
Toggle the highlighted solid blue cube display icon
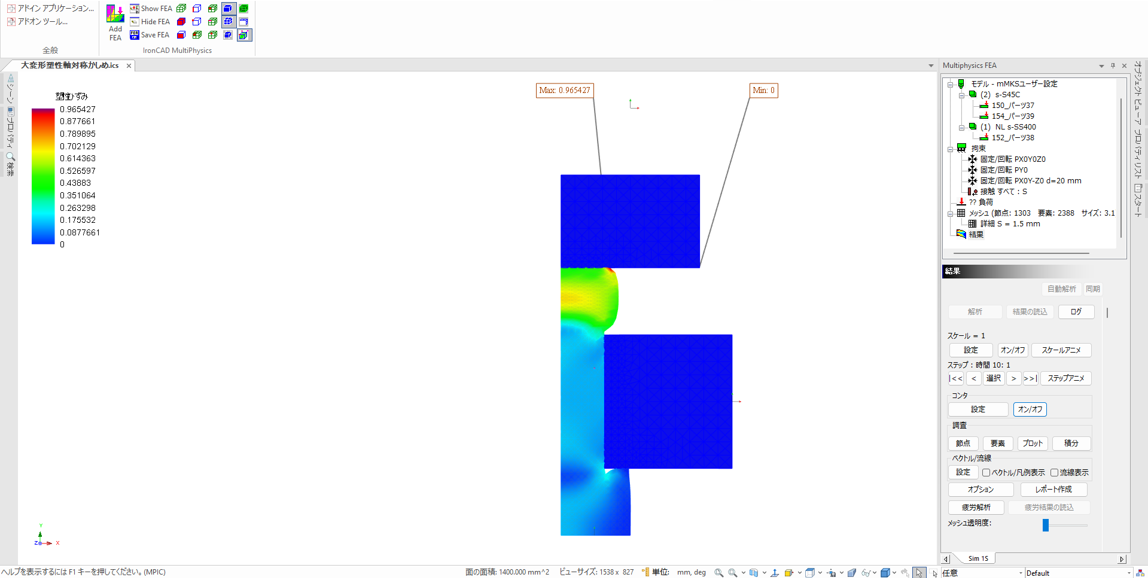coord(228,8)
